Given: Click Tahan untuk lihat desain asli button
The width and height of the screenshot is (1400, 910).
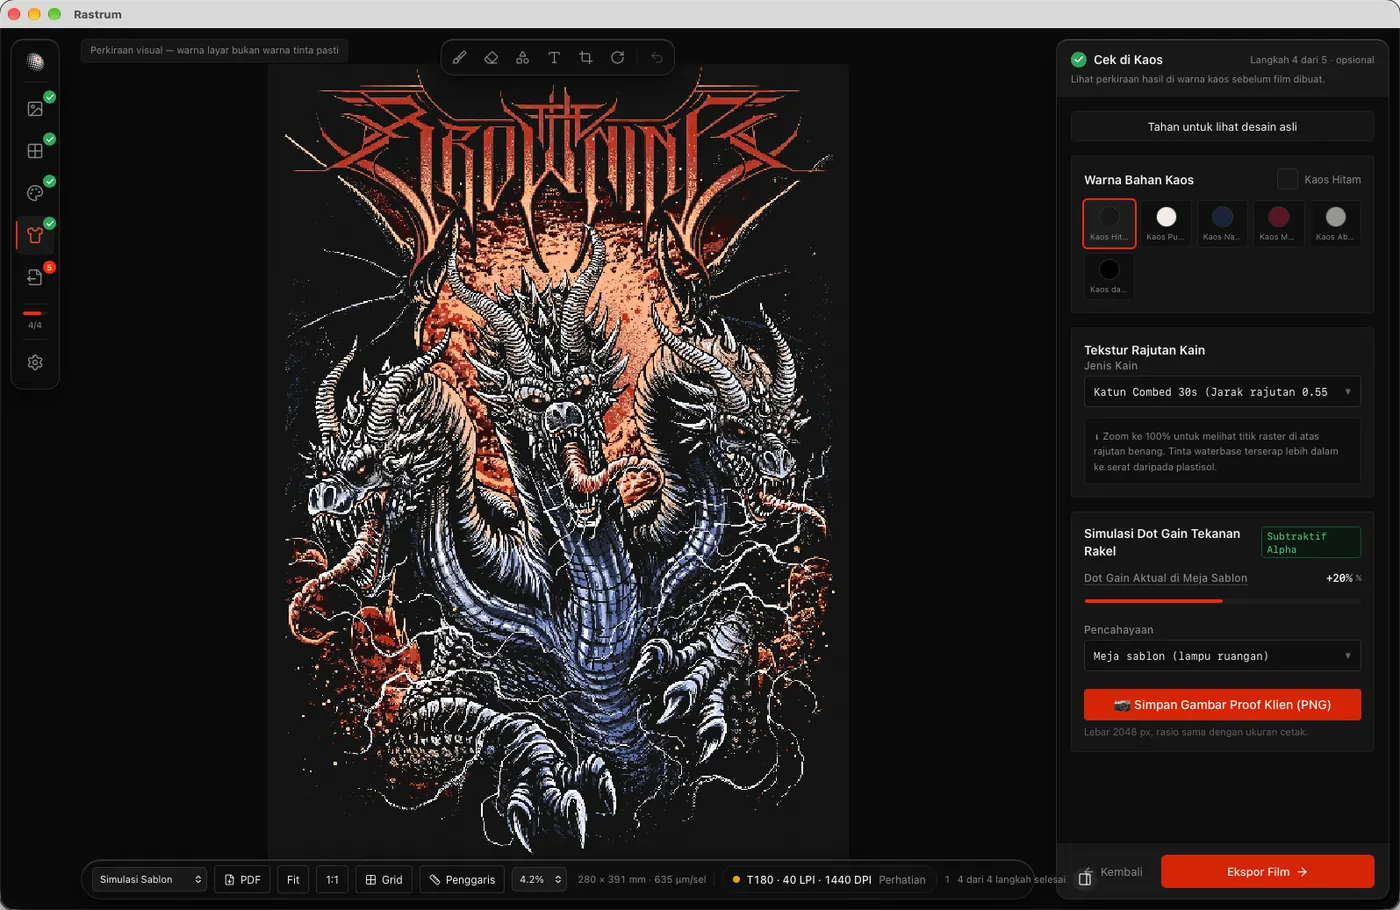Looking at the screenshot, I should coord(1222,127).
